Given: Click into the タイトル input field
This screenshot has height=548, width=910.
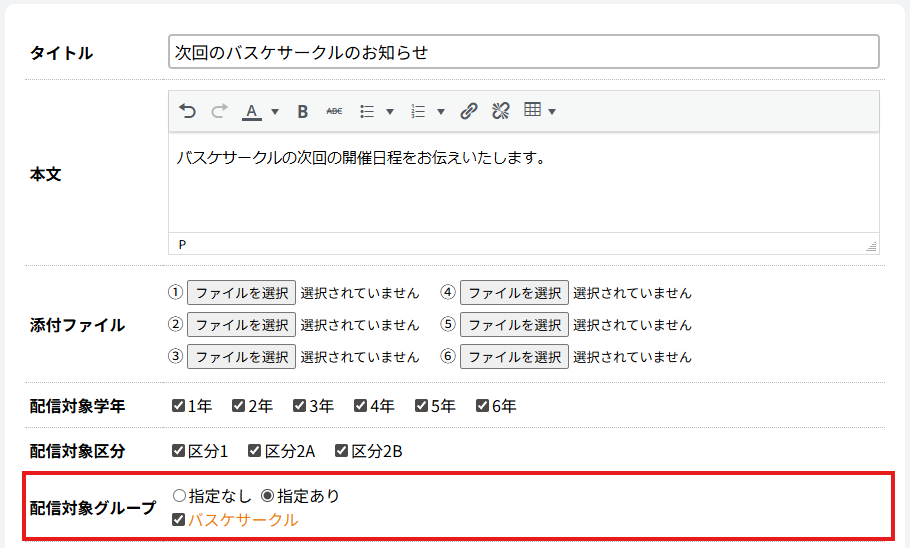Looking at the screenshot, I should click(x=523, y=52).
